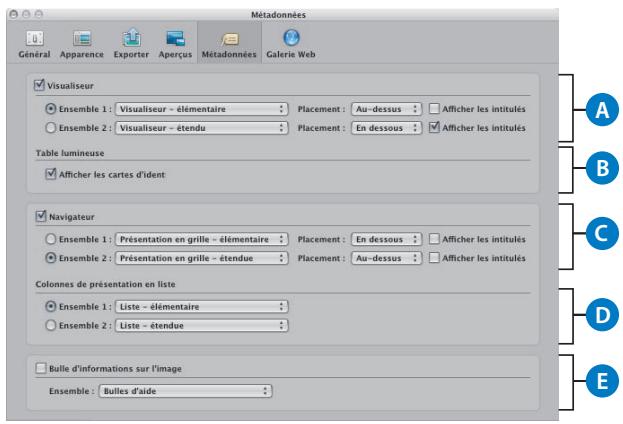The height and width of the screenshot is (424, 623).
Task: Click the Métadonnées tab label
Action: [229, 54]
